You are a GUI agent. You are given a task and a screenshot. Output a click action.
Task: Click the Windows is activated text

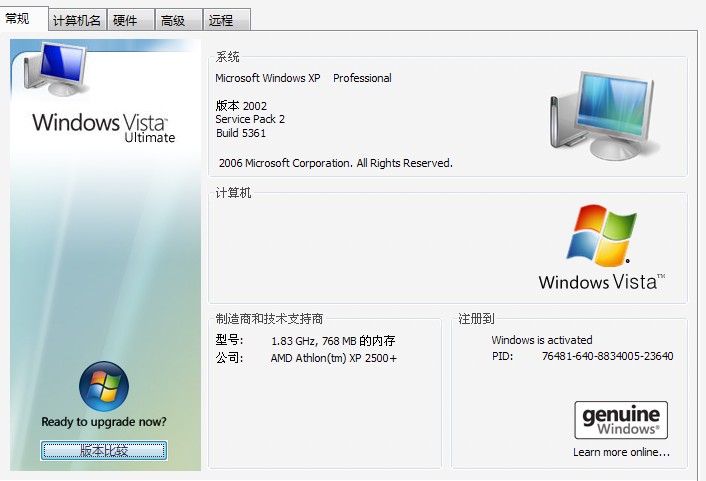pos(542,340)
